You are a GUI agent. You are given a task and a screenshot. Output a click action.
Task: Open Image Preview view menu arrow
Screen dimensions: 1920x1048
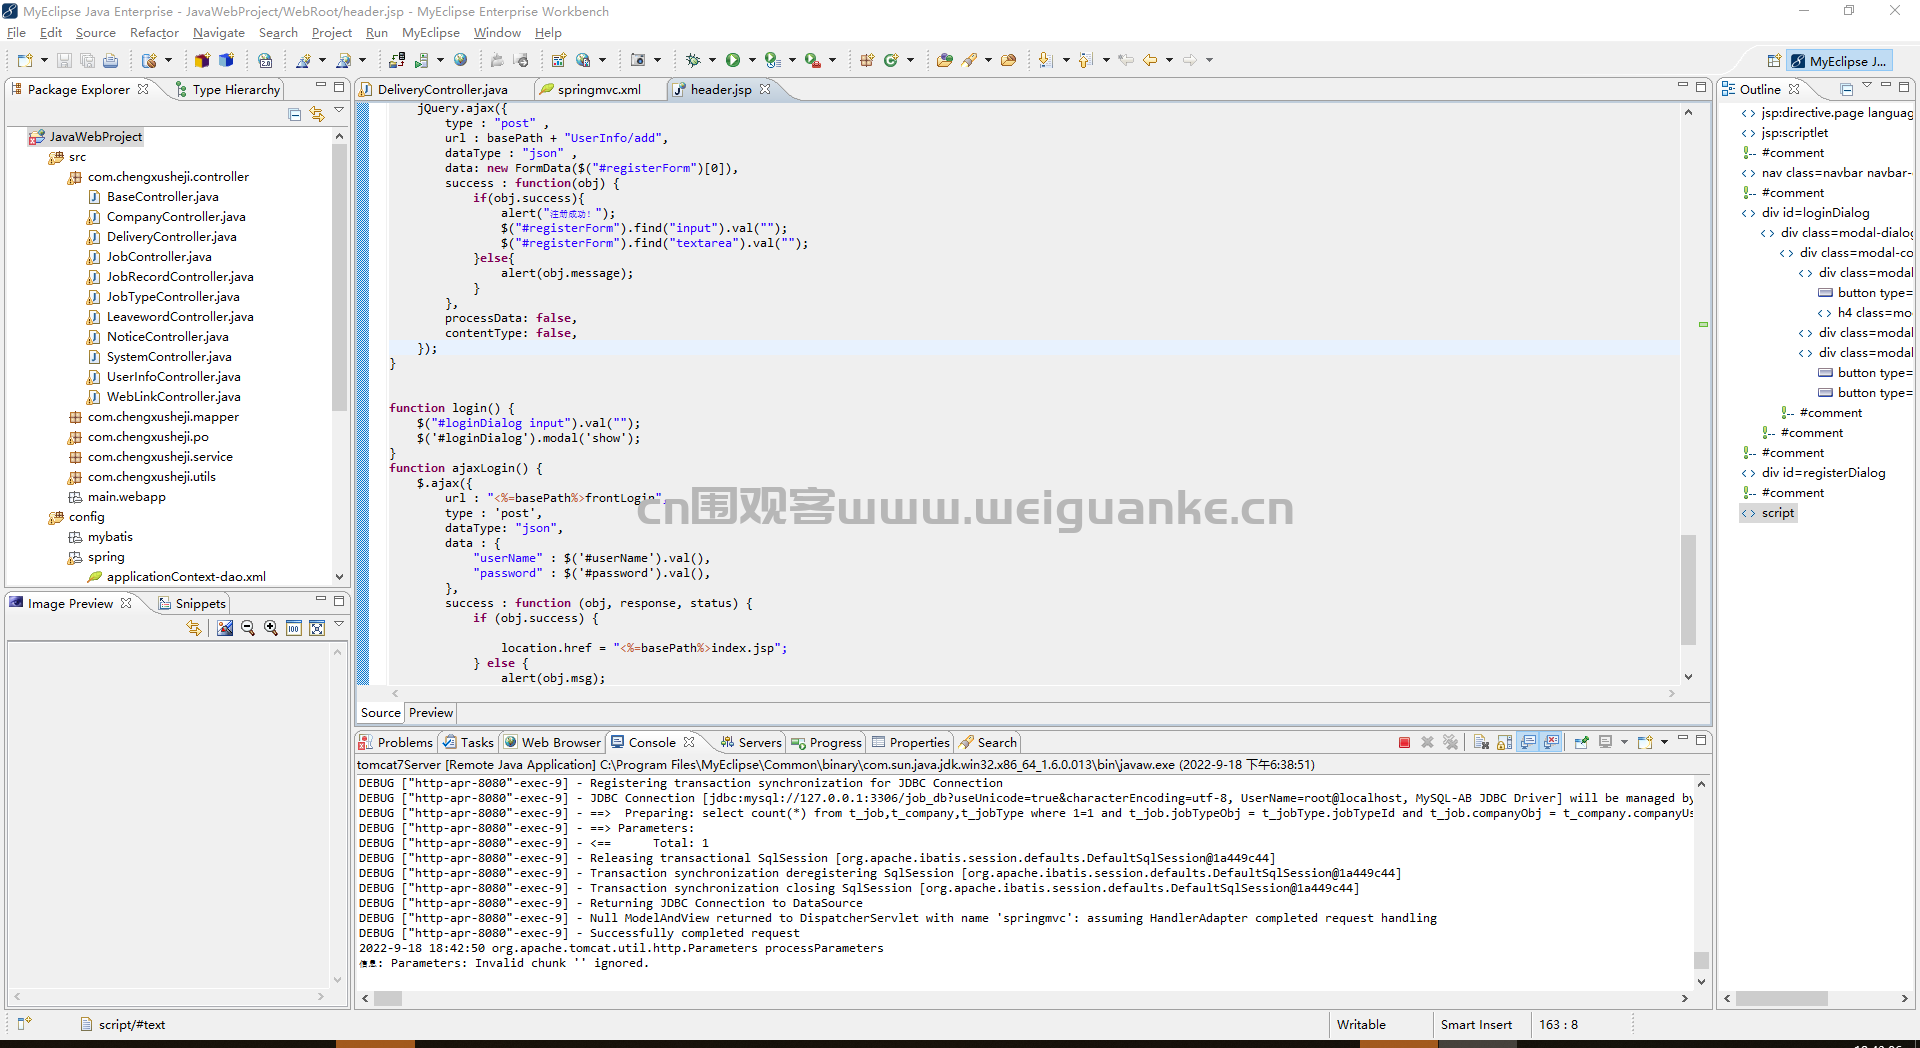(339, 624)
